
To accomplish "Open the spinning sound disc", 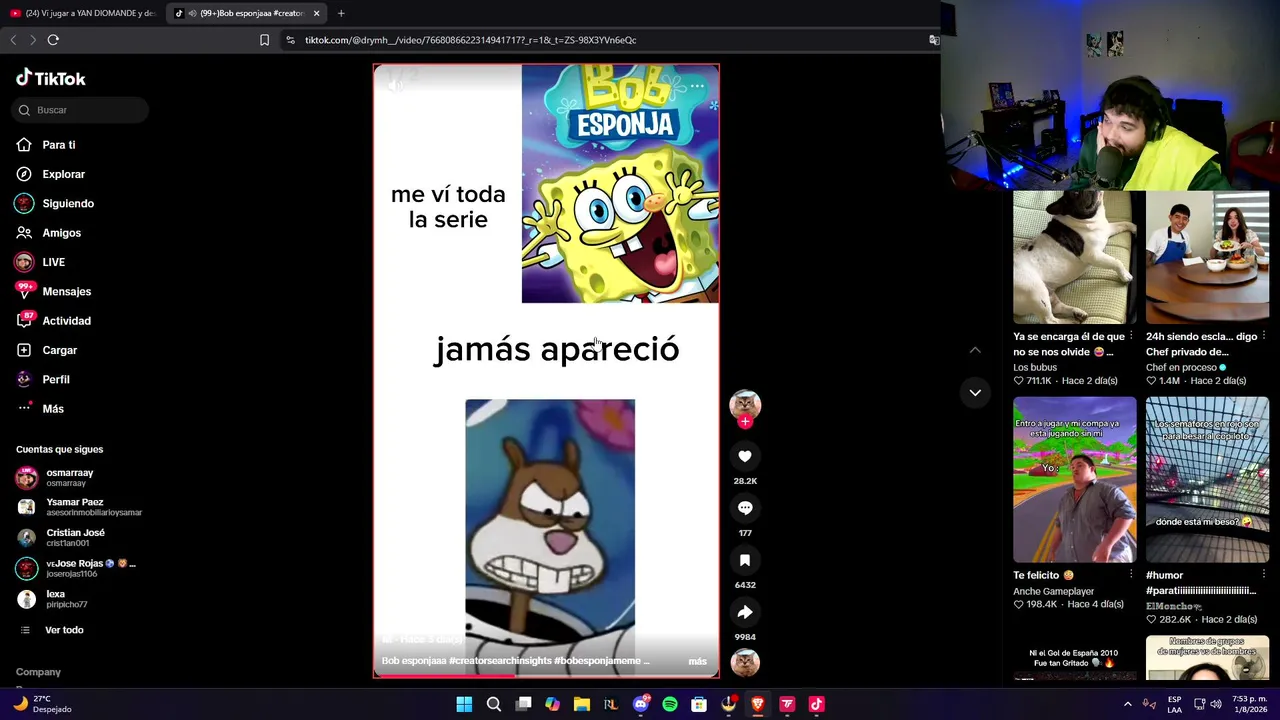I will 745,662.
